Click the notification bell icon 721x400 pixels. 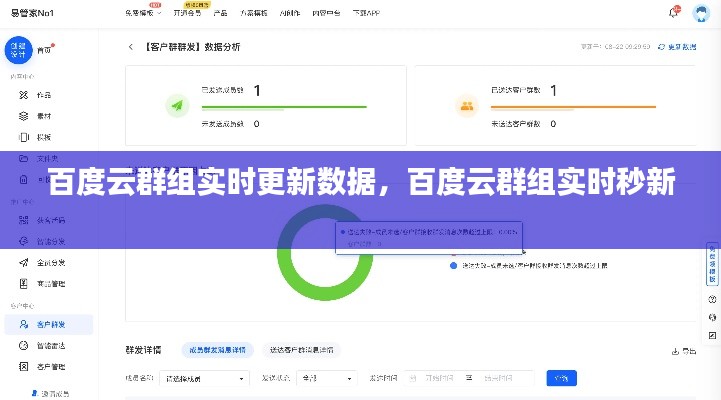click(673, 13)
